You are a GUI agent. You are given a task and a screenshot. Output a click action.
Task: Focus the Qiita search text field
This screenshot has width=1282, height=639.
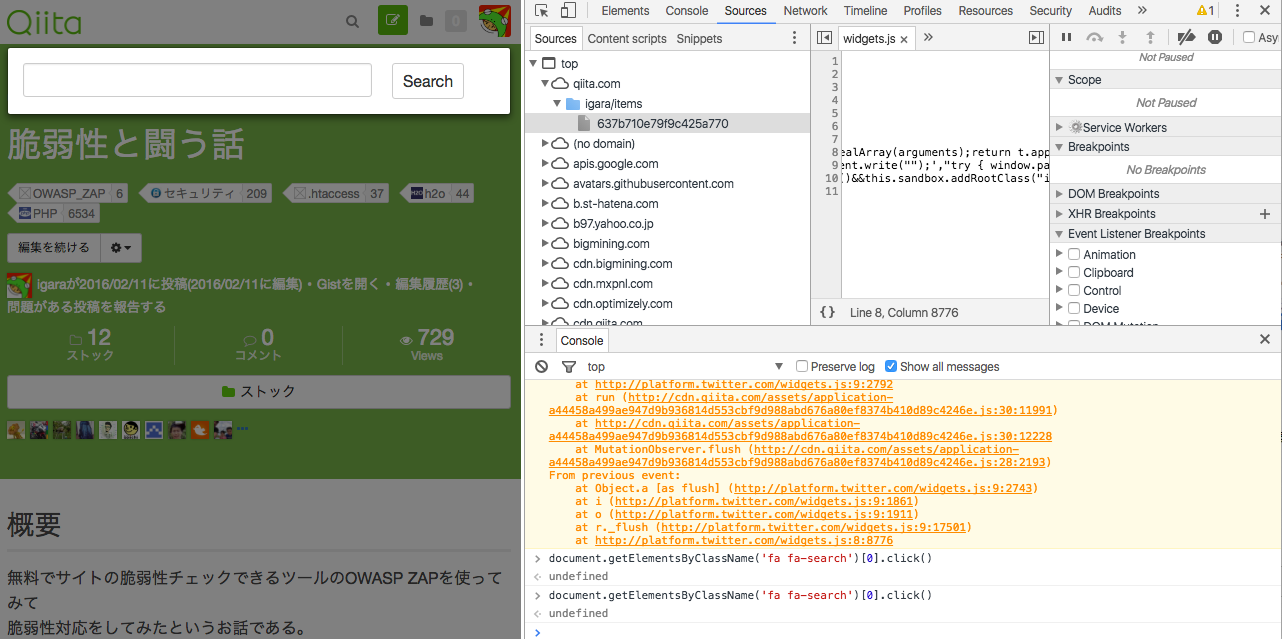(197, 81)
